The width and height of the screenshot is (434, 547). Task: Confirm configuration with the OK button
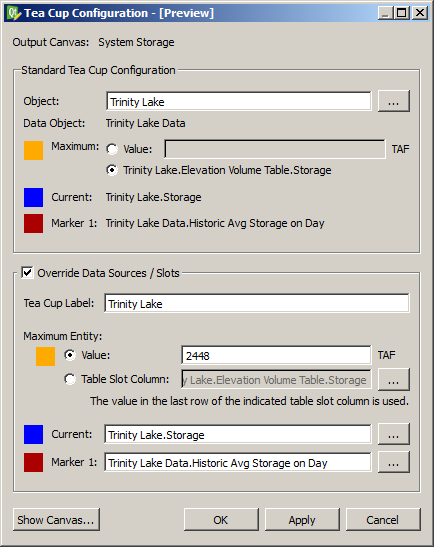pyautogui.click(x=221, y=520)
